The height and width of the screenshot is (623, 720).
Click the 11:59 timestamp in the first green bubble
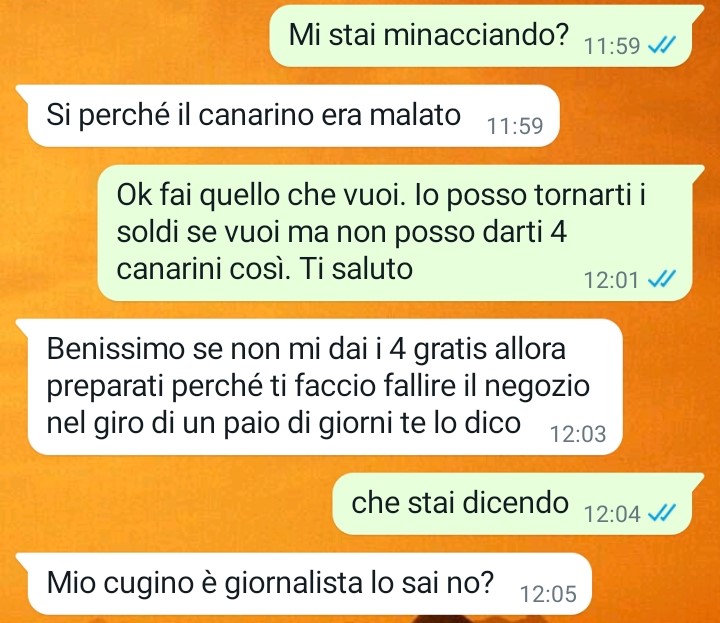tap(612, 46)
